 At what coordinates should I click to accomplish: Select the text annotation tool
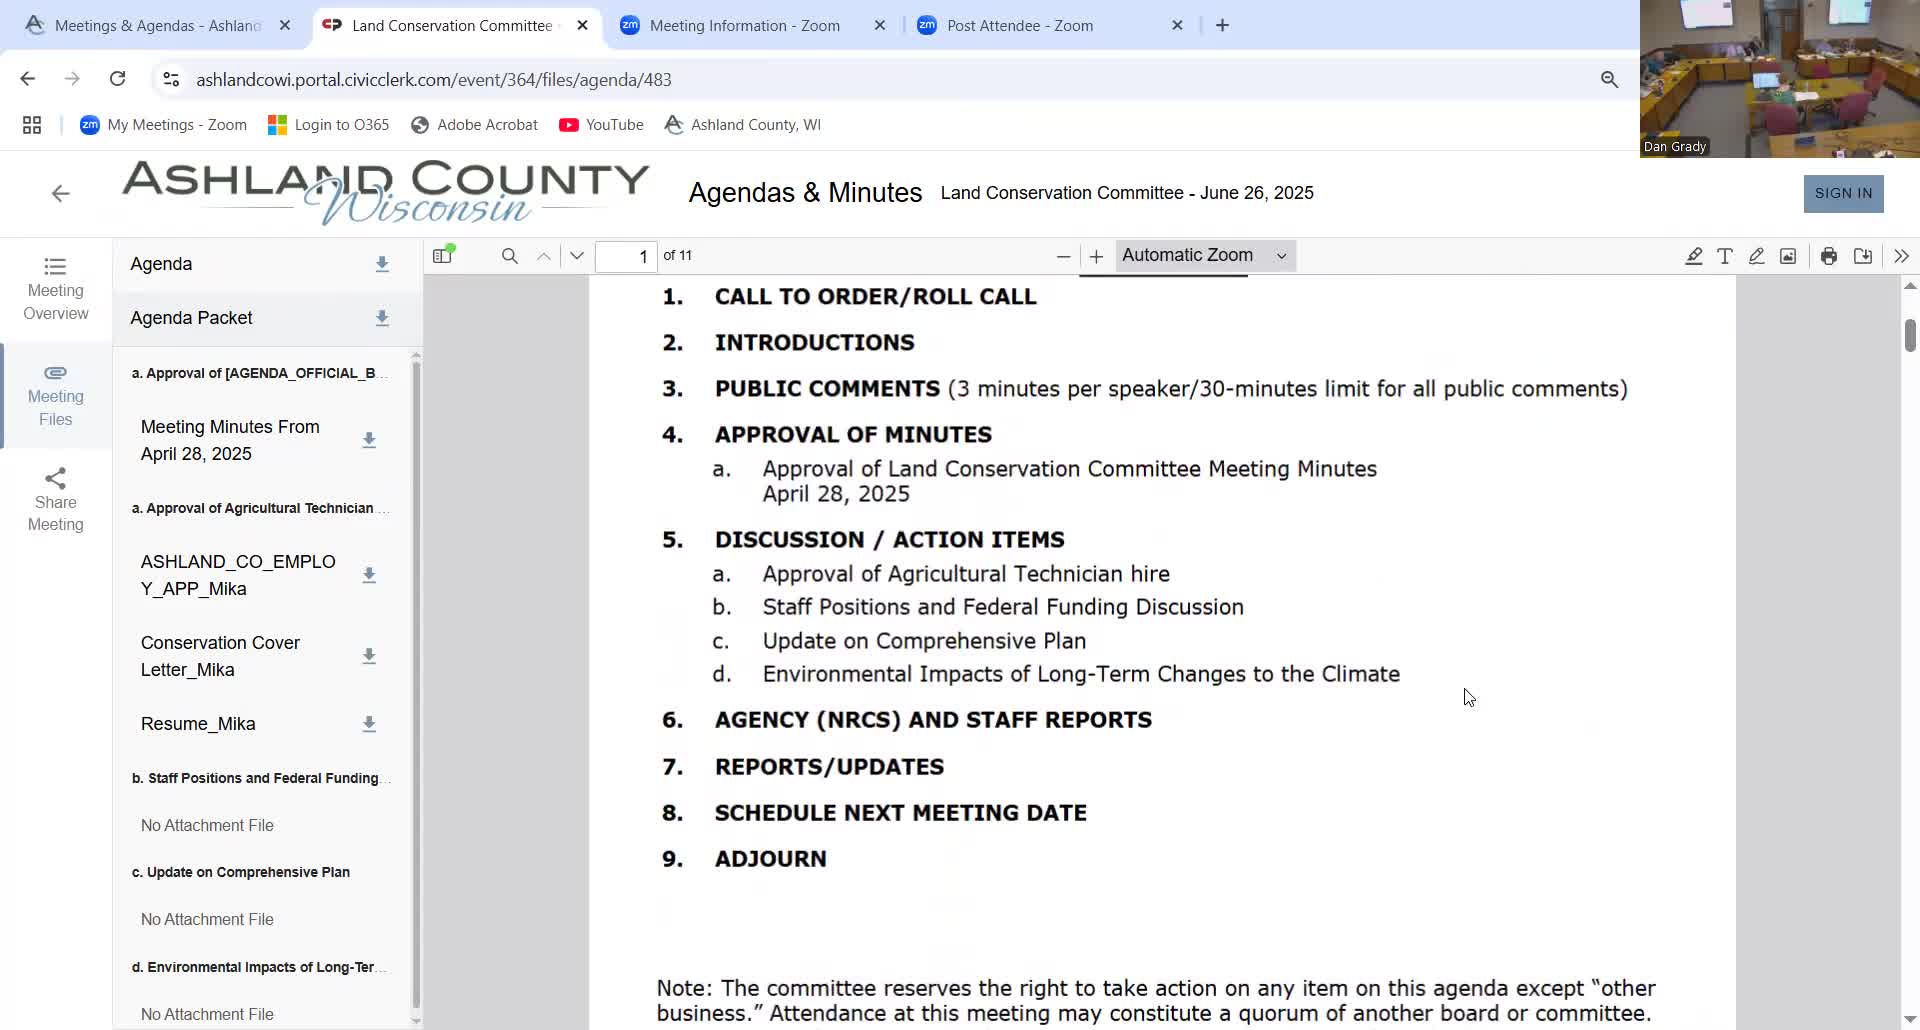coord(1726,256)
